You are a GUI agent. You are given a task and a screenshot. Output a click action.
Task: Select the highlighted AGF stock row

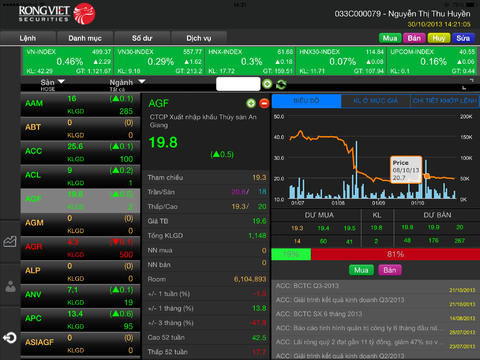click(80, 200)
